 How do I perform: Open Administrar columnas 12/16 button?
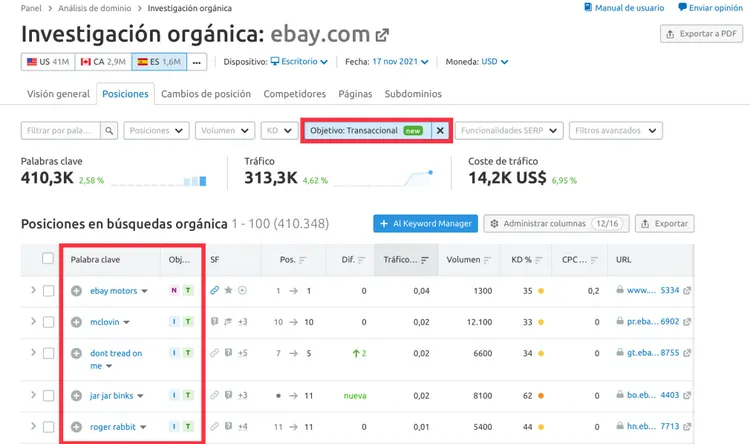click(556, 223)
